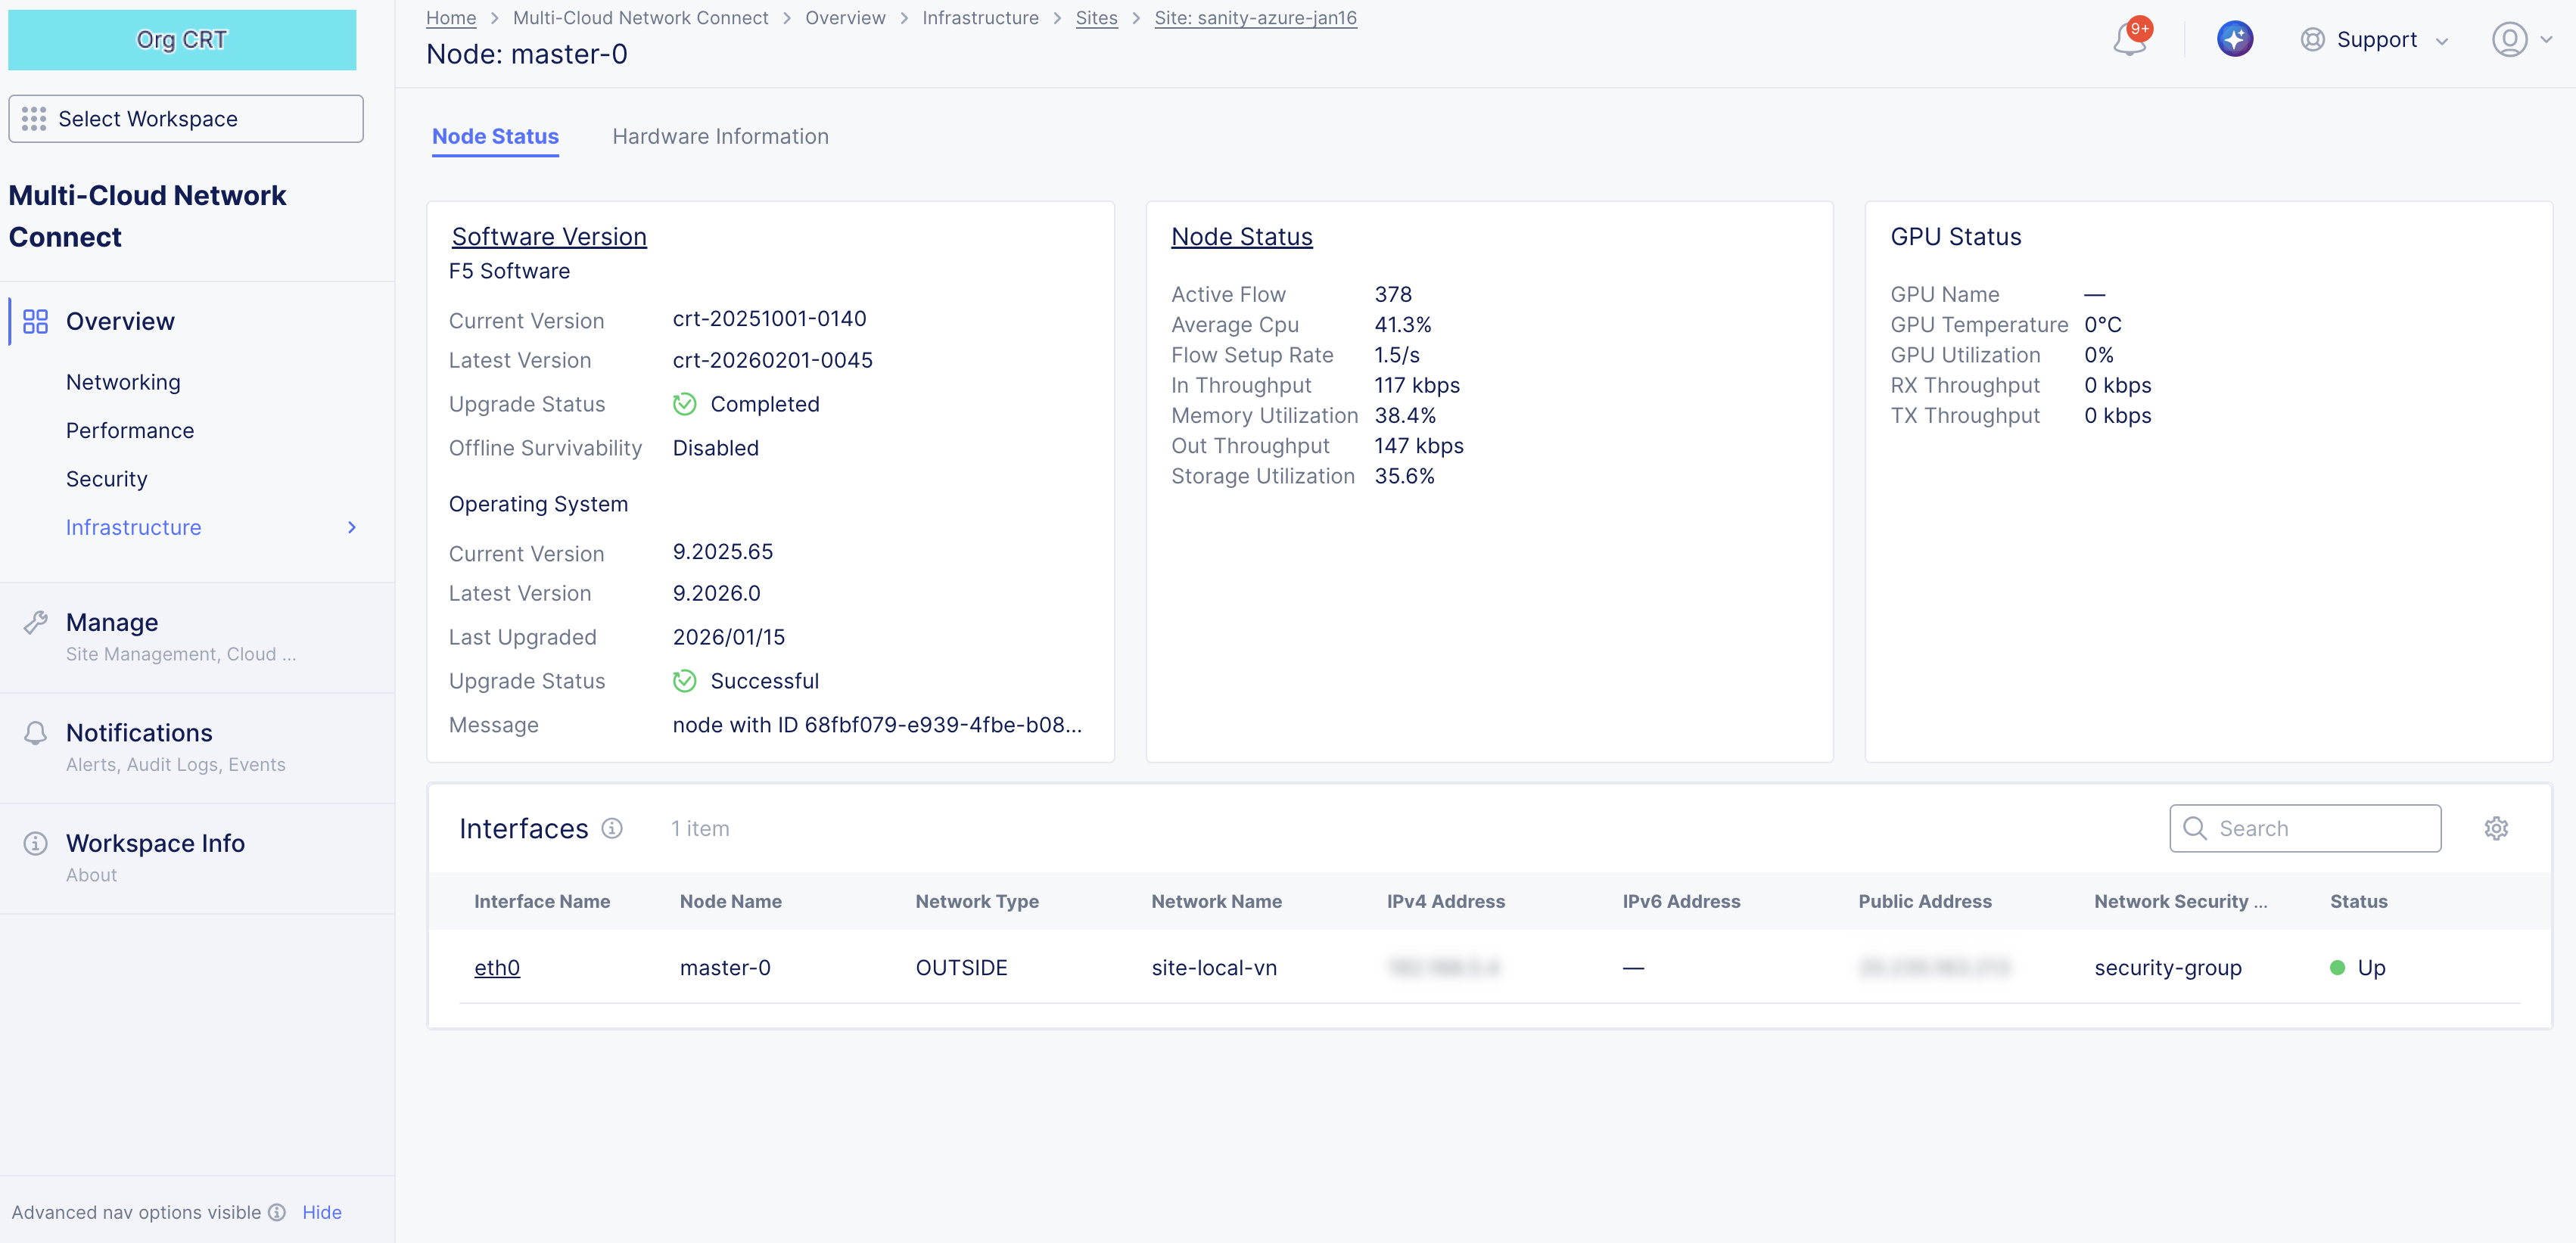The height and width of the screenshot is (1243, 2576).
Task: Click the AI assistant sparkle icon
Action: tap(2236, 39)
